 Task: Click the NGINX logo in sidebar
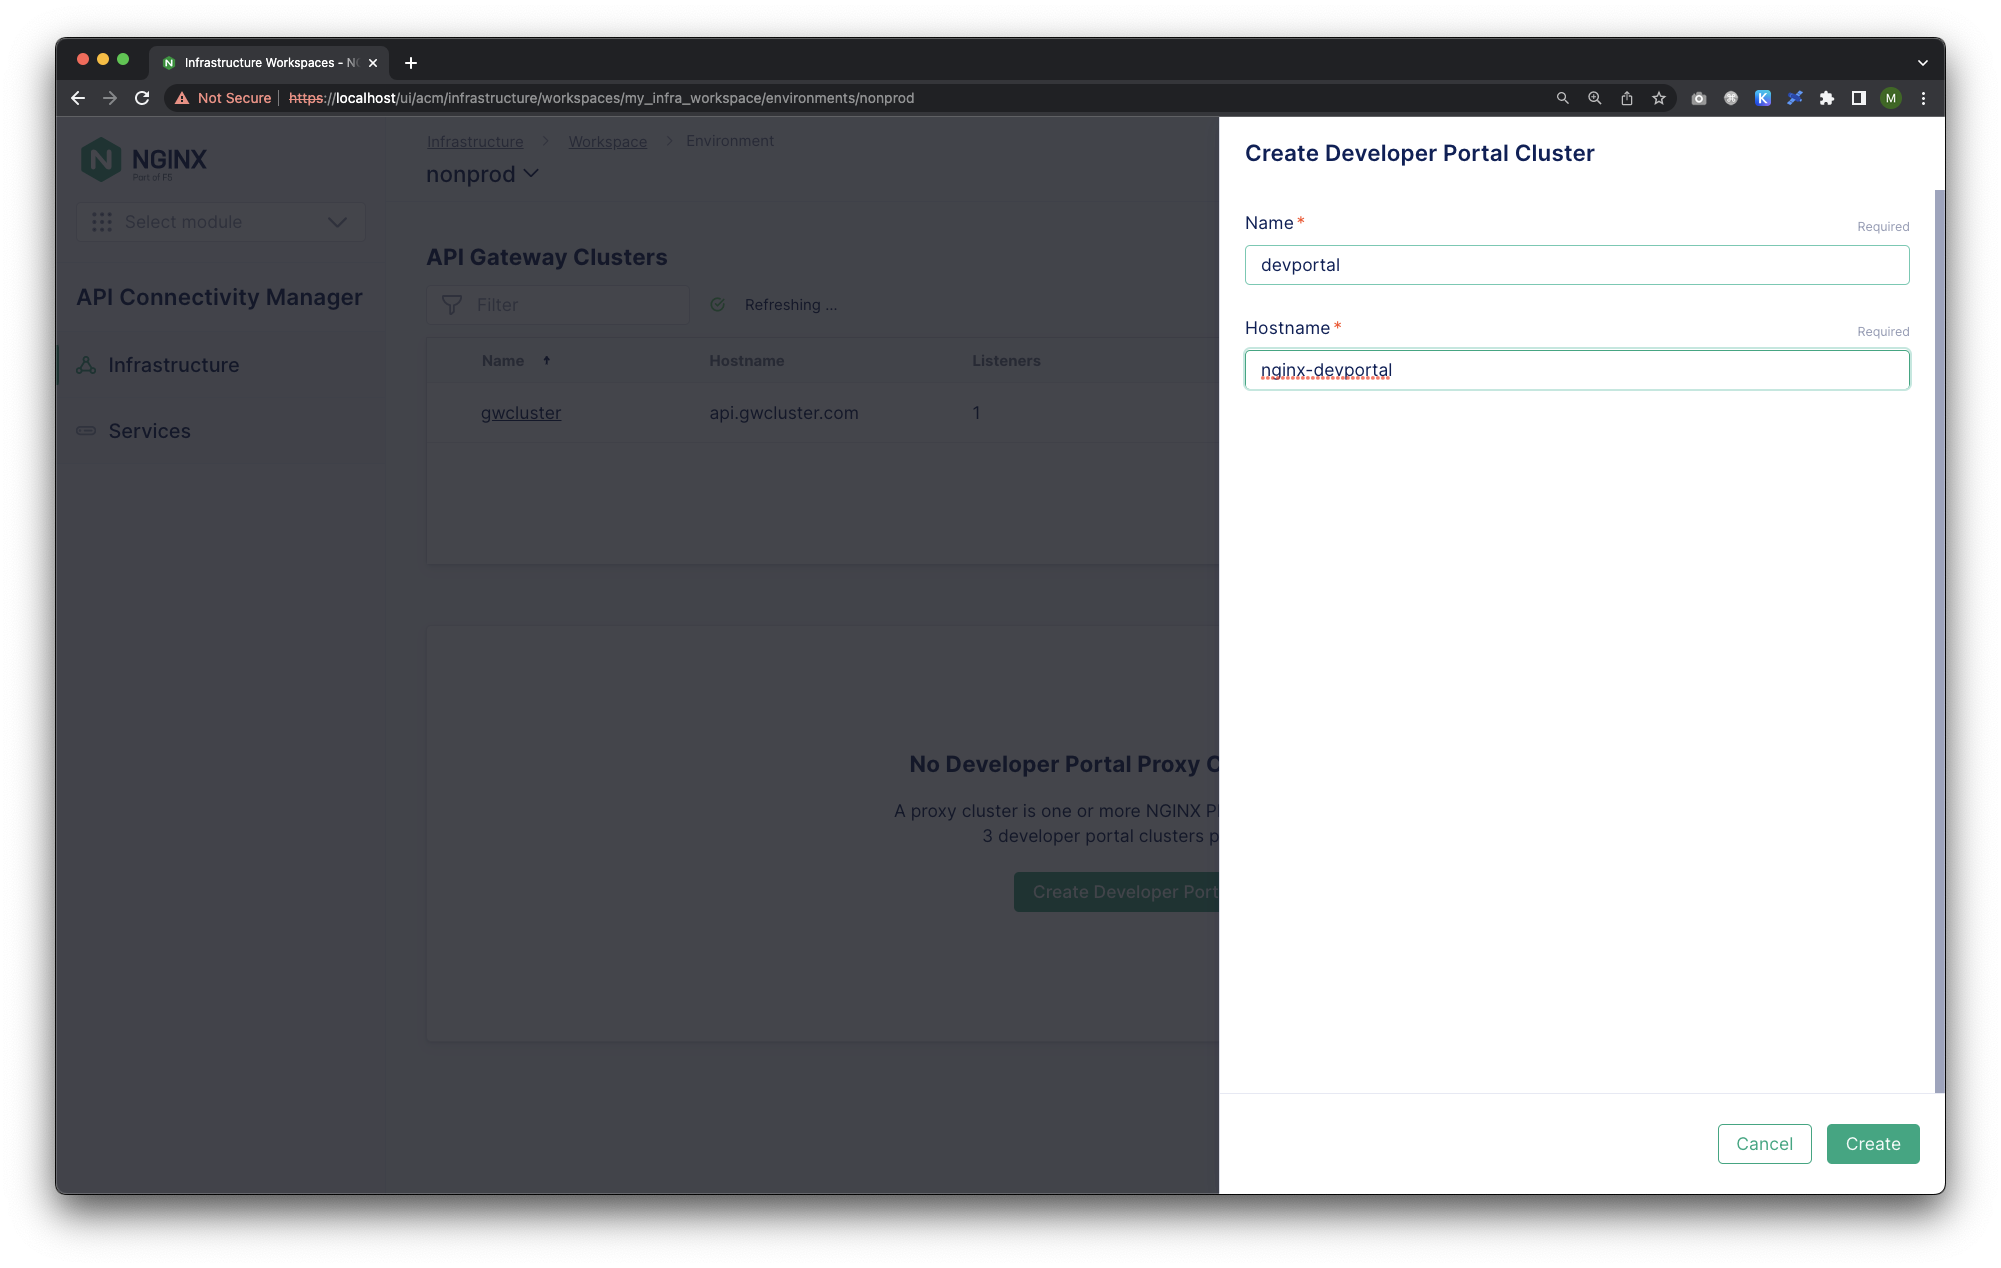[144, 160]
